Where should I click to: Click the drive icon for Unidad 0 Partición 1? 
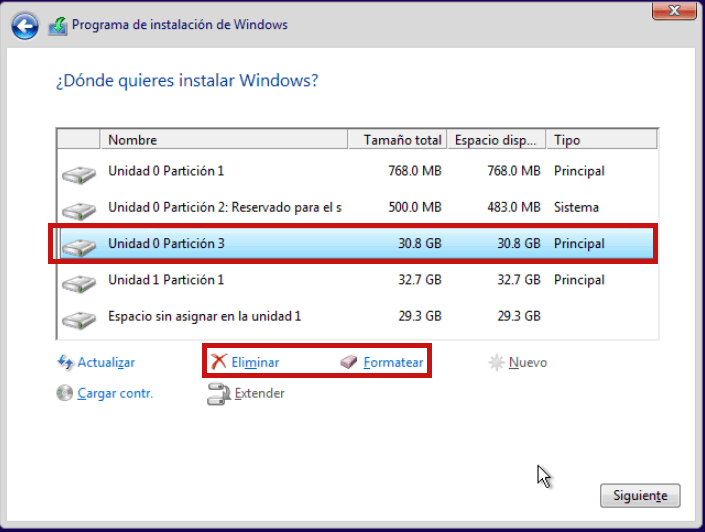tap(79, 174)
